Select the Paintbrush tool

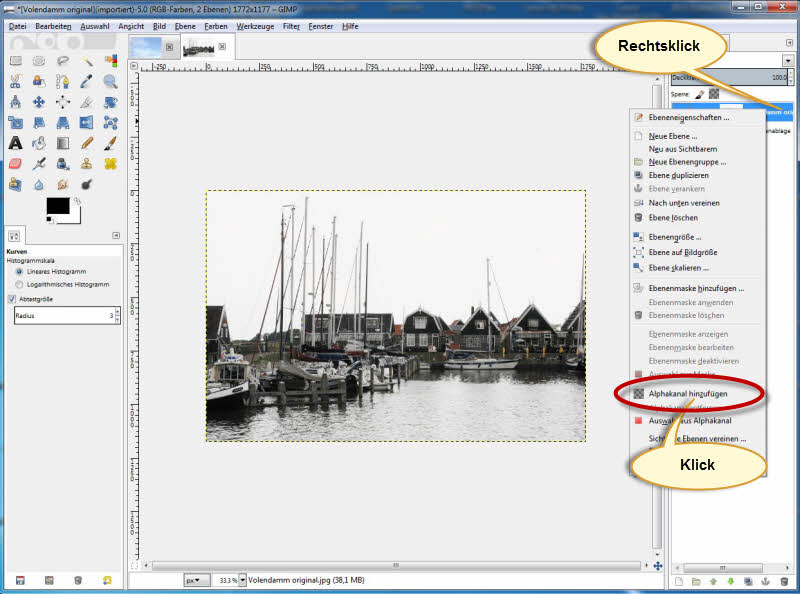tap(111, 143)
